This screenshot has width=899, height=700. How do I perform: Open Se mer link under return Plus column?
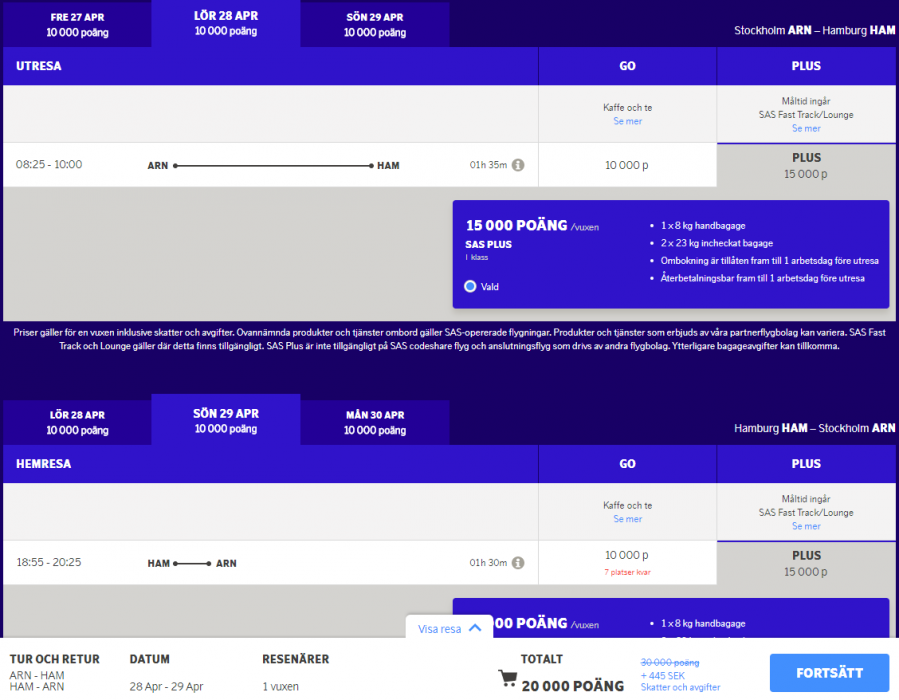806,526
